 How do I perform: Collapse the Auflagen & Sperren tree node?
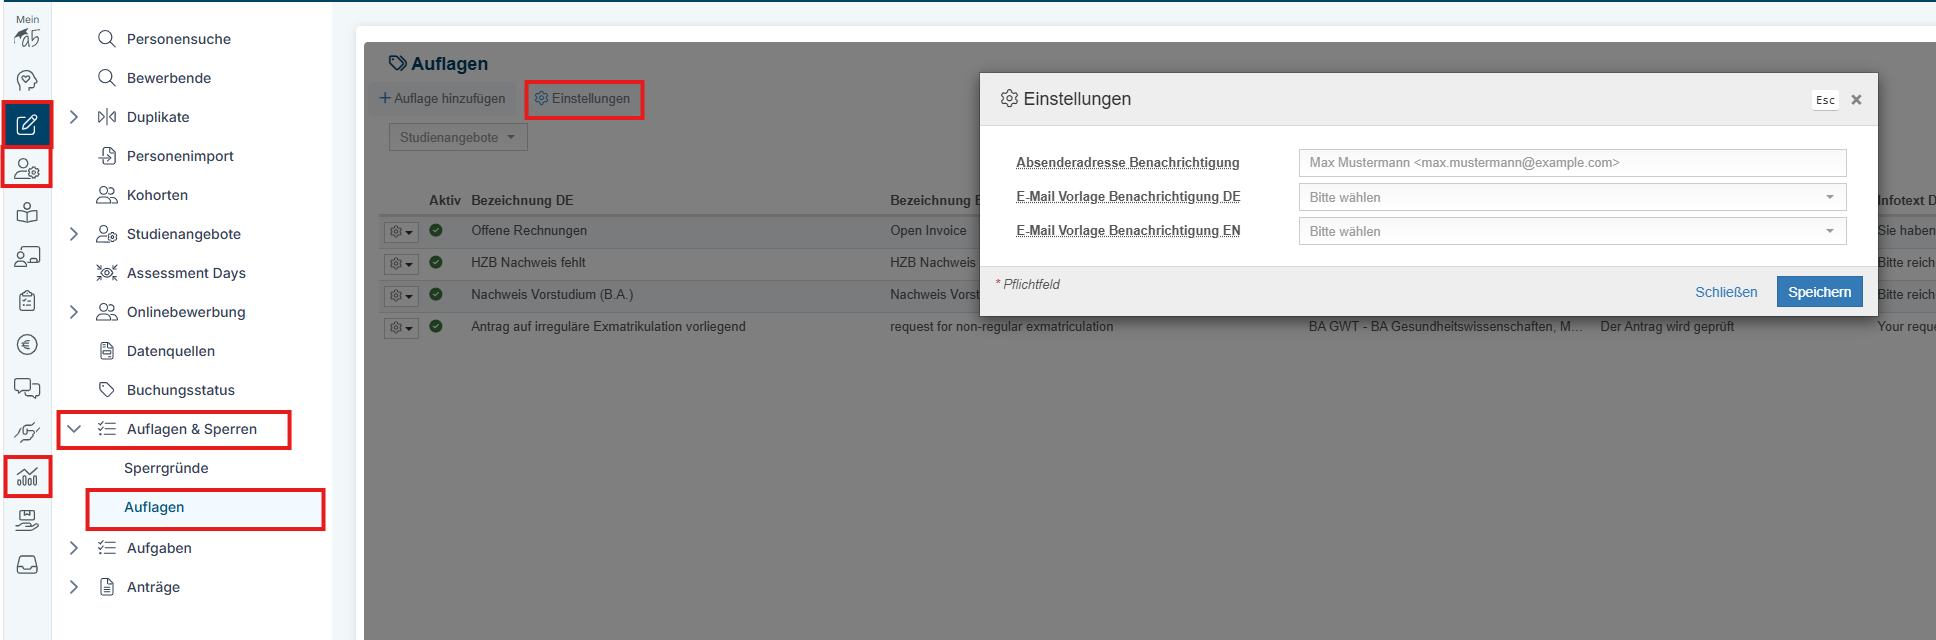(x=74, y=429)
